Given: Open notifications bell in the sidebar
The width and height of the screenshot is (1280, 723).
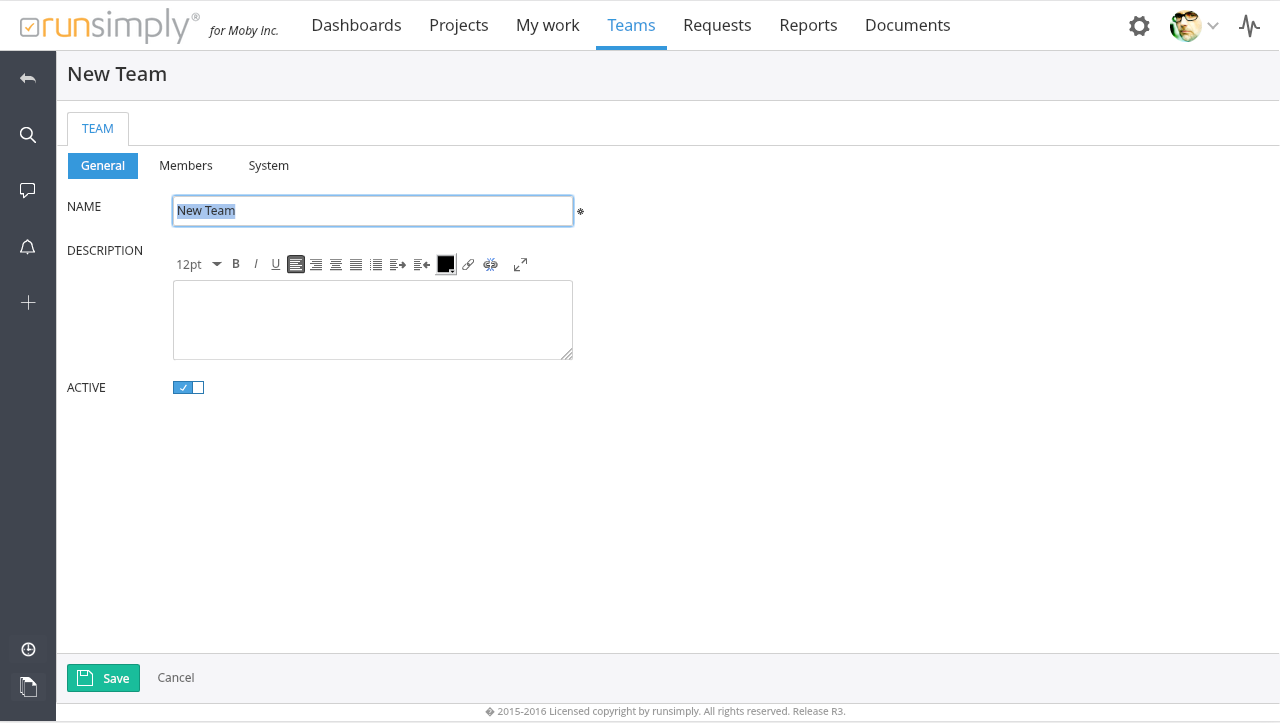Looking at the screenshot, I should (x=28, y=247).
